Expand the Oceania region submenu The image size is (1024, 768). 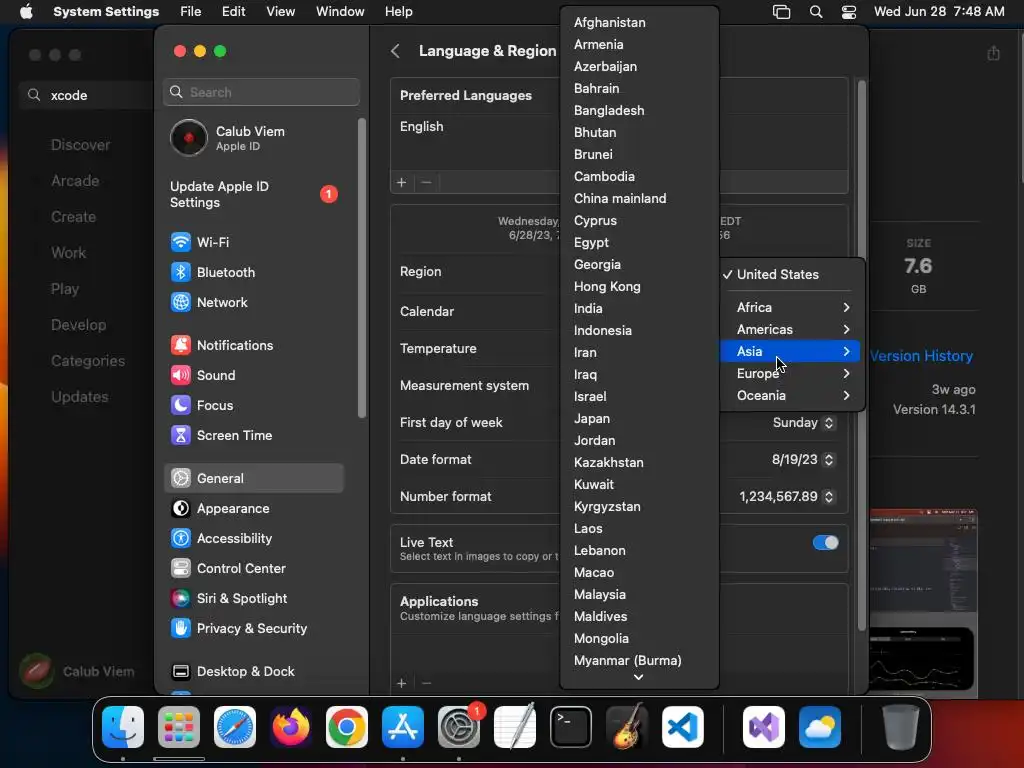pyautogui.click(x=792, y=396)
